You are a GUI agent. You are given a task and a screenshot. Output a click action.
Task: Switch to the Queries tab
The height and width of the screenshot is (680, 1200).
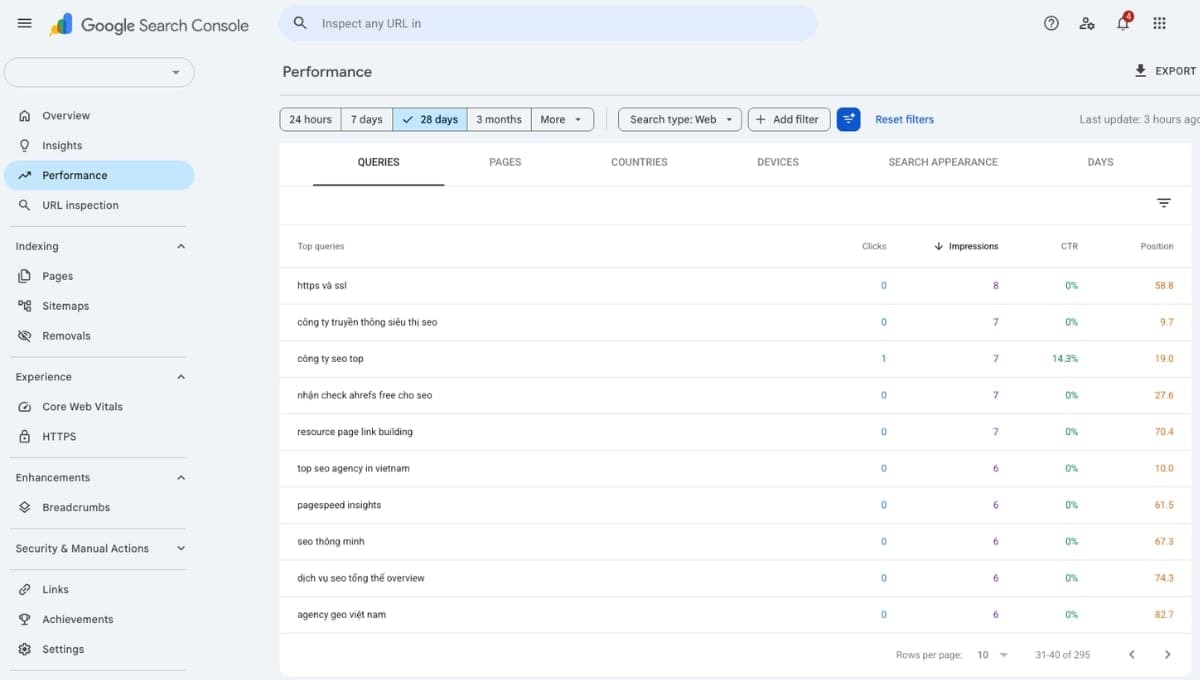click(378, 162)
